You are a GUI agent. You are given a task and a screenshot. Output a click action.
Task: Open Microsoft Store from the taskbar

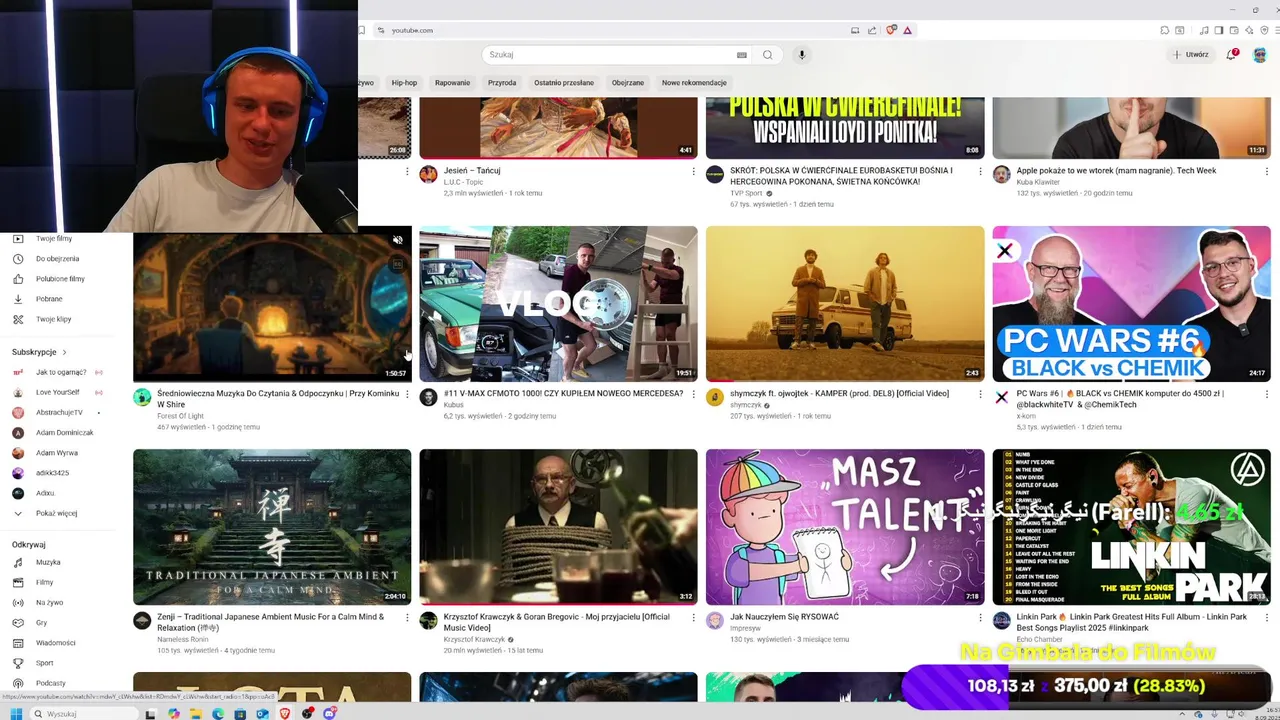pyautogui.click(x=240, y=714)
